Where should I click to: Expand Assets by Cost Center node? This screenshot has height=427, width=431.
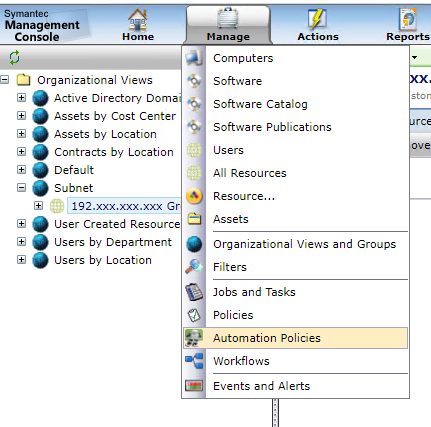21,116
